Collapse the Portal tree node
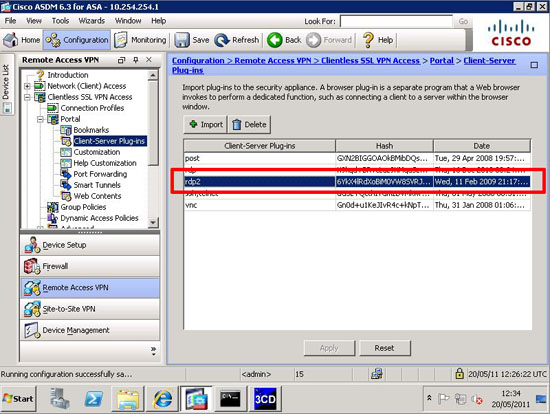Image resolution: width=550 pixels, height=414 pixels. 40,119
